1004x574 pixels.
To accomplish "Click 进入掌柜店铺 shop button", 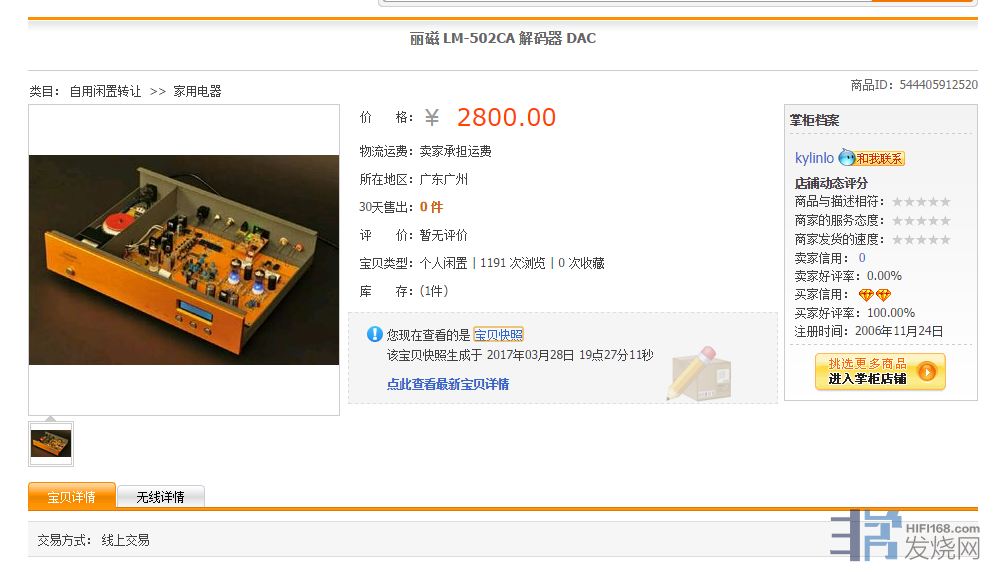I will [x=880, y=372].
